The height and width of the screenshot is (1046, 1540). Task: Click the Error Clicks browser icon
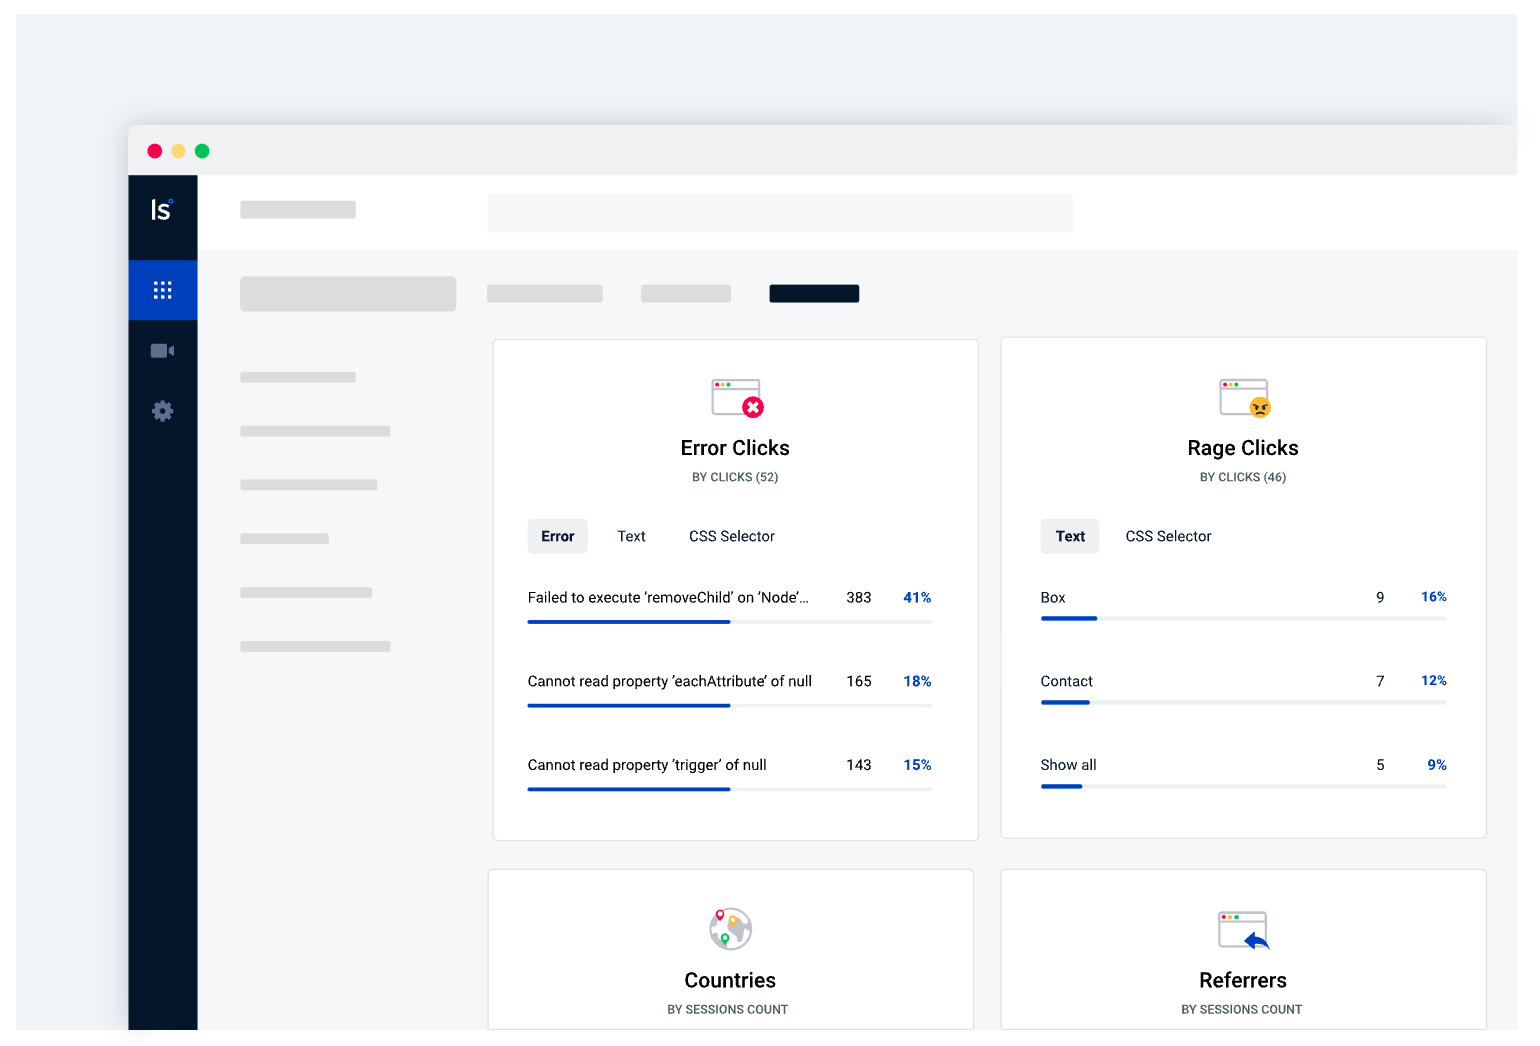tap(737, 398)
